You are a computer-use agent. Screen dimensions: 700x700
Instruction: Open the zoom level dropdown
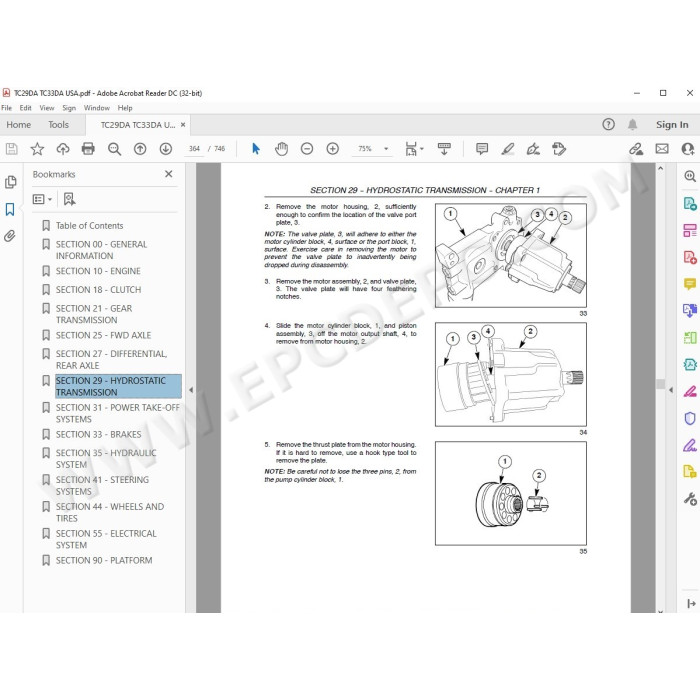(x=386, y=149)
